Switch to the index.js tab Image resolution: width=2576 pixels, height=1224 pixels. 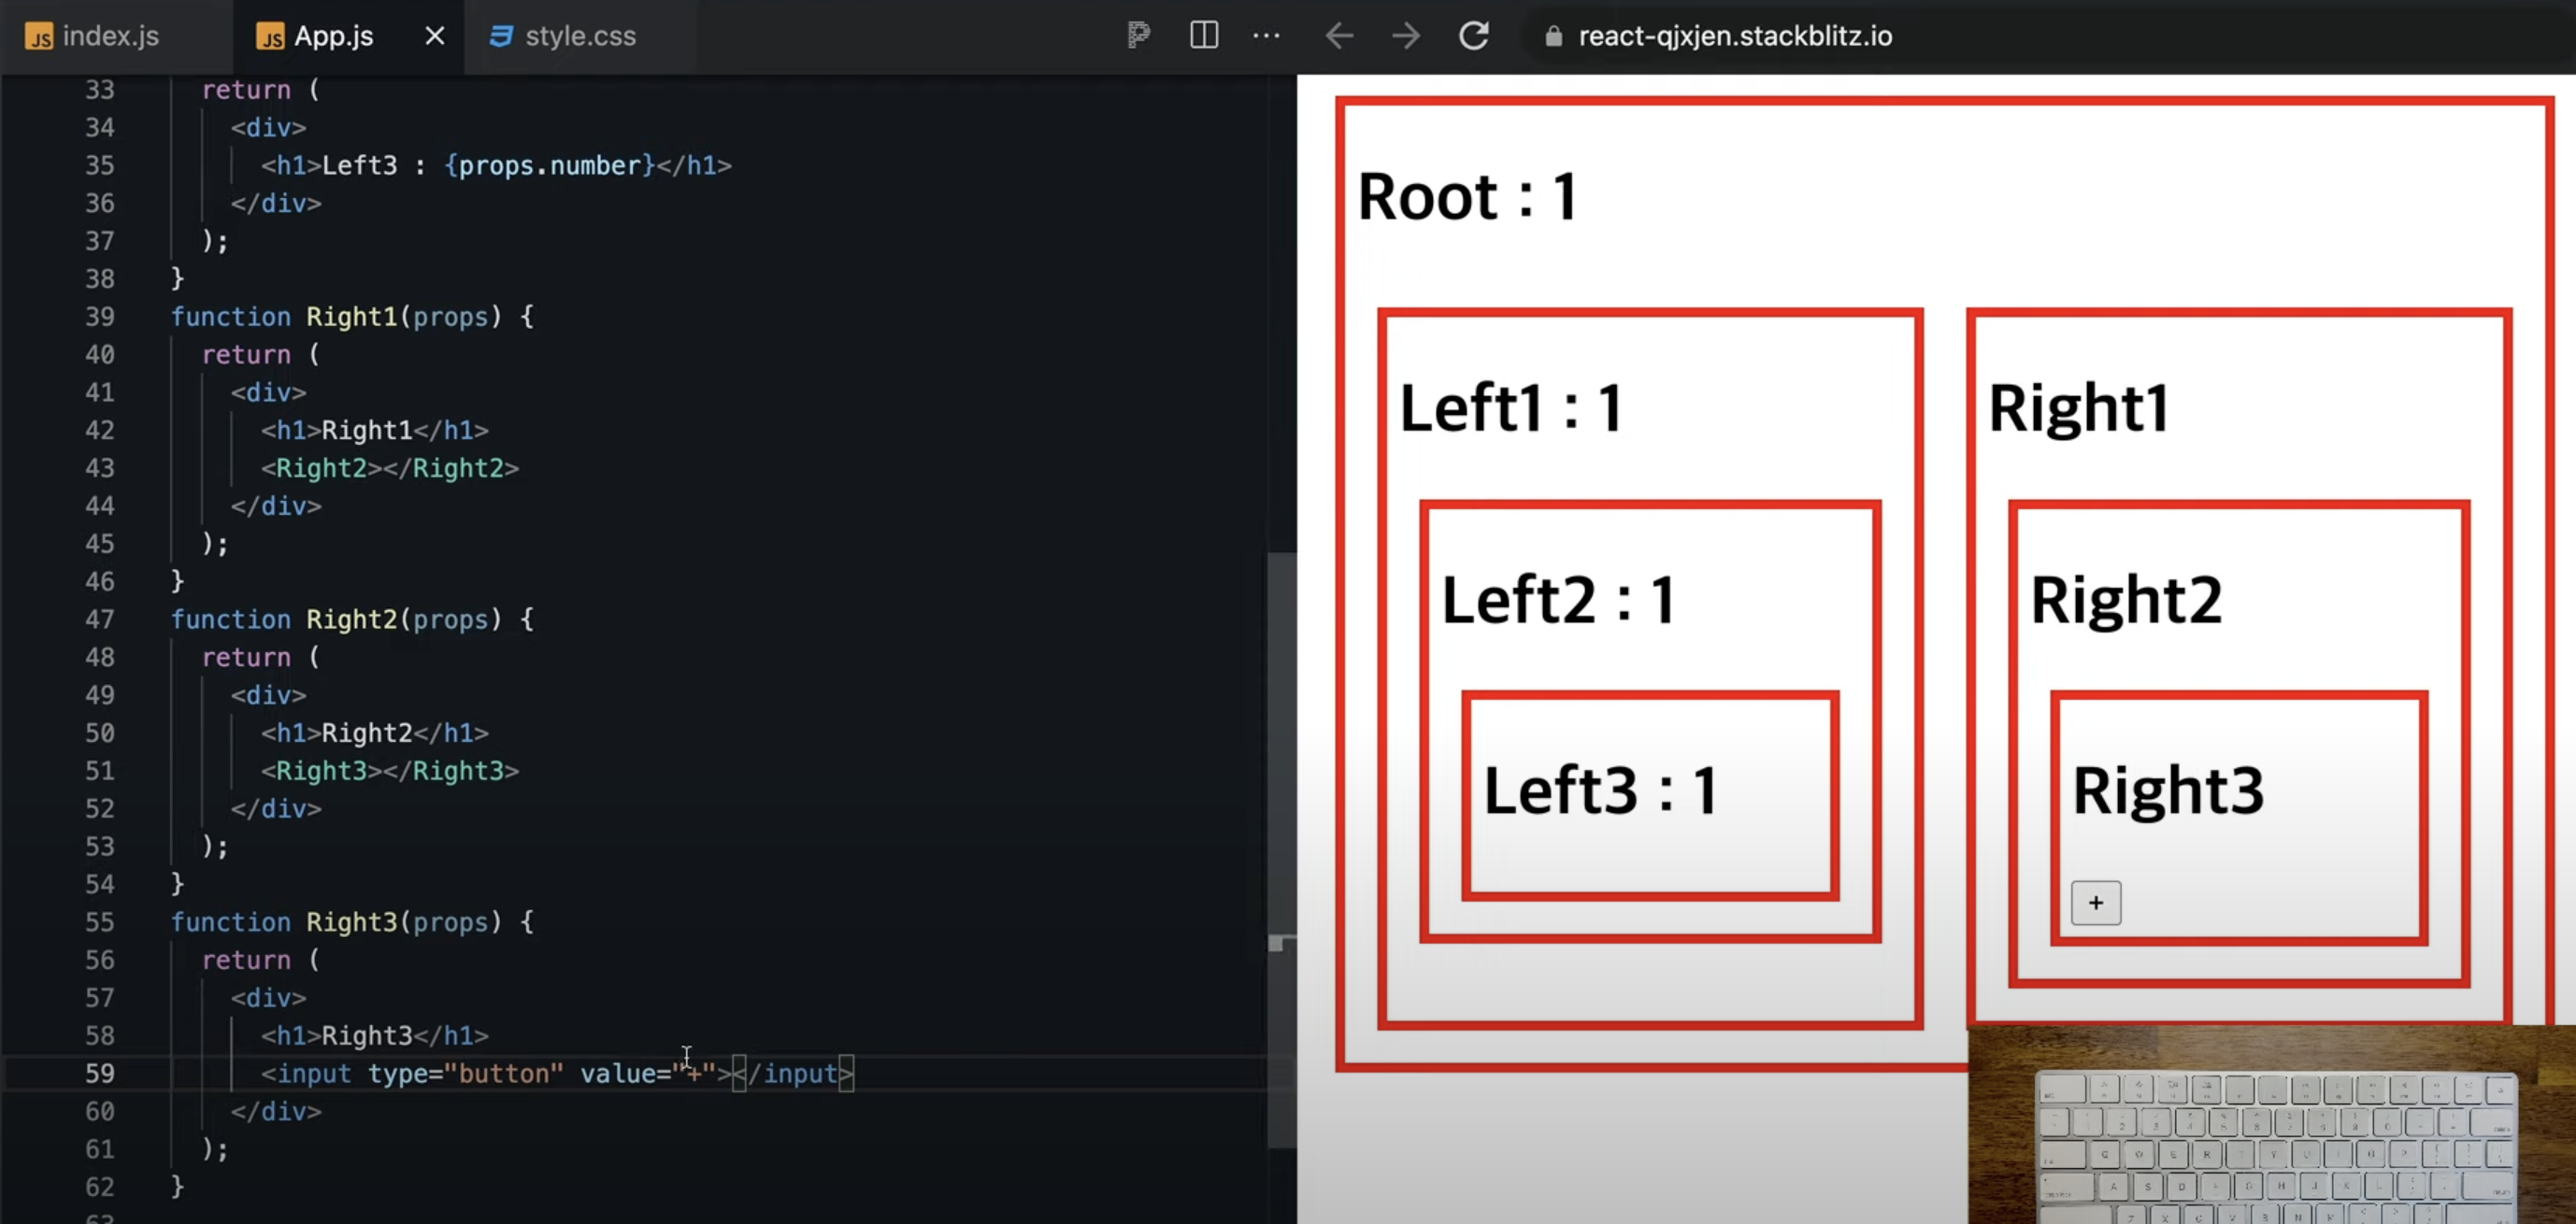[x=109, y=36]
